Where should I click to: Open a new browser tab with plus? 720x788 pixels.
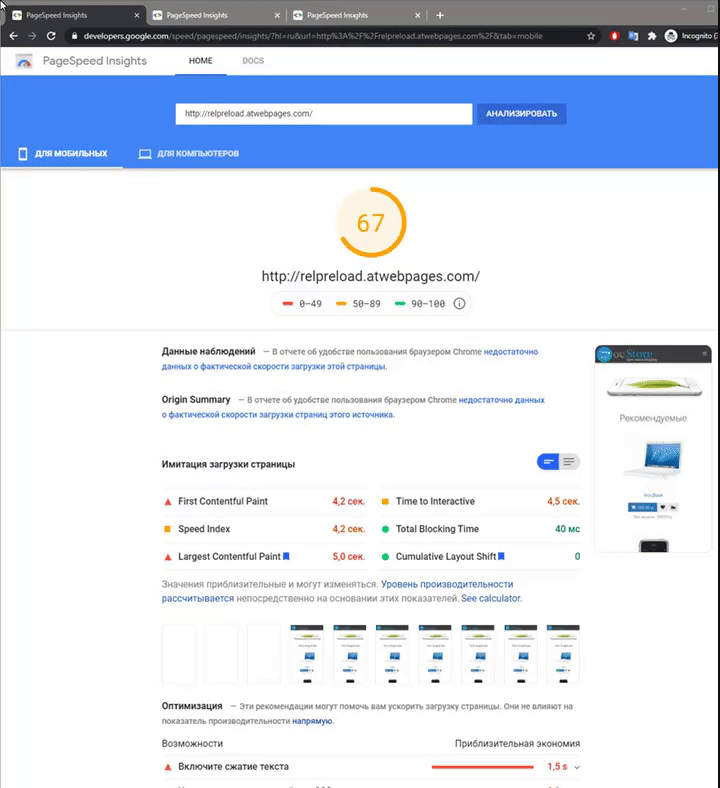440,16
